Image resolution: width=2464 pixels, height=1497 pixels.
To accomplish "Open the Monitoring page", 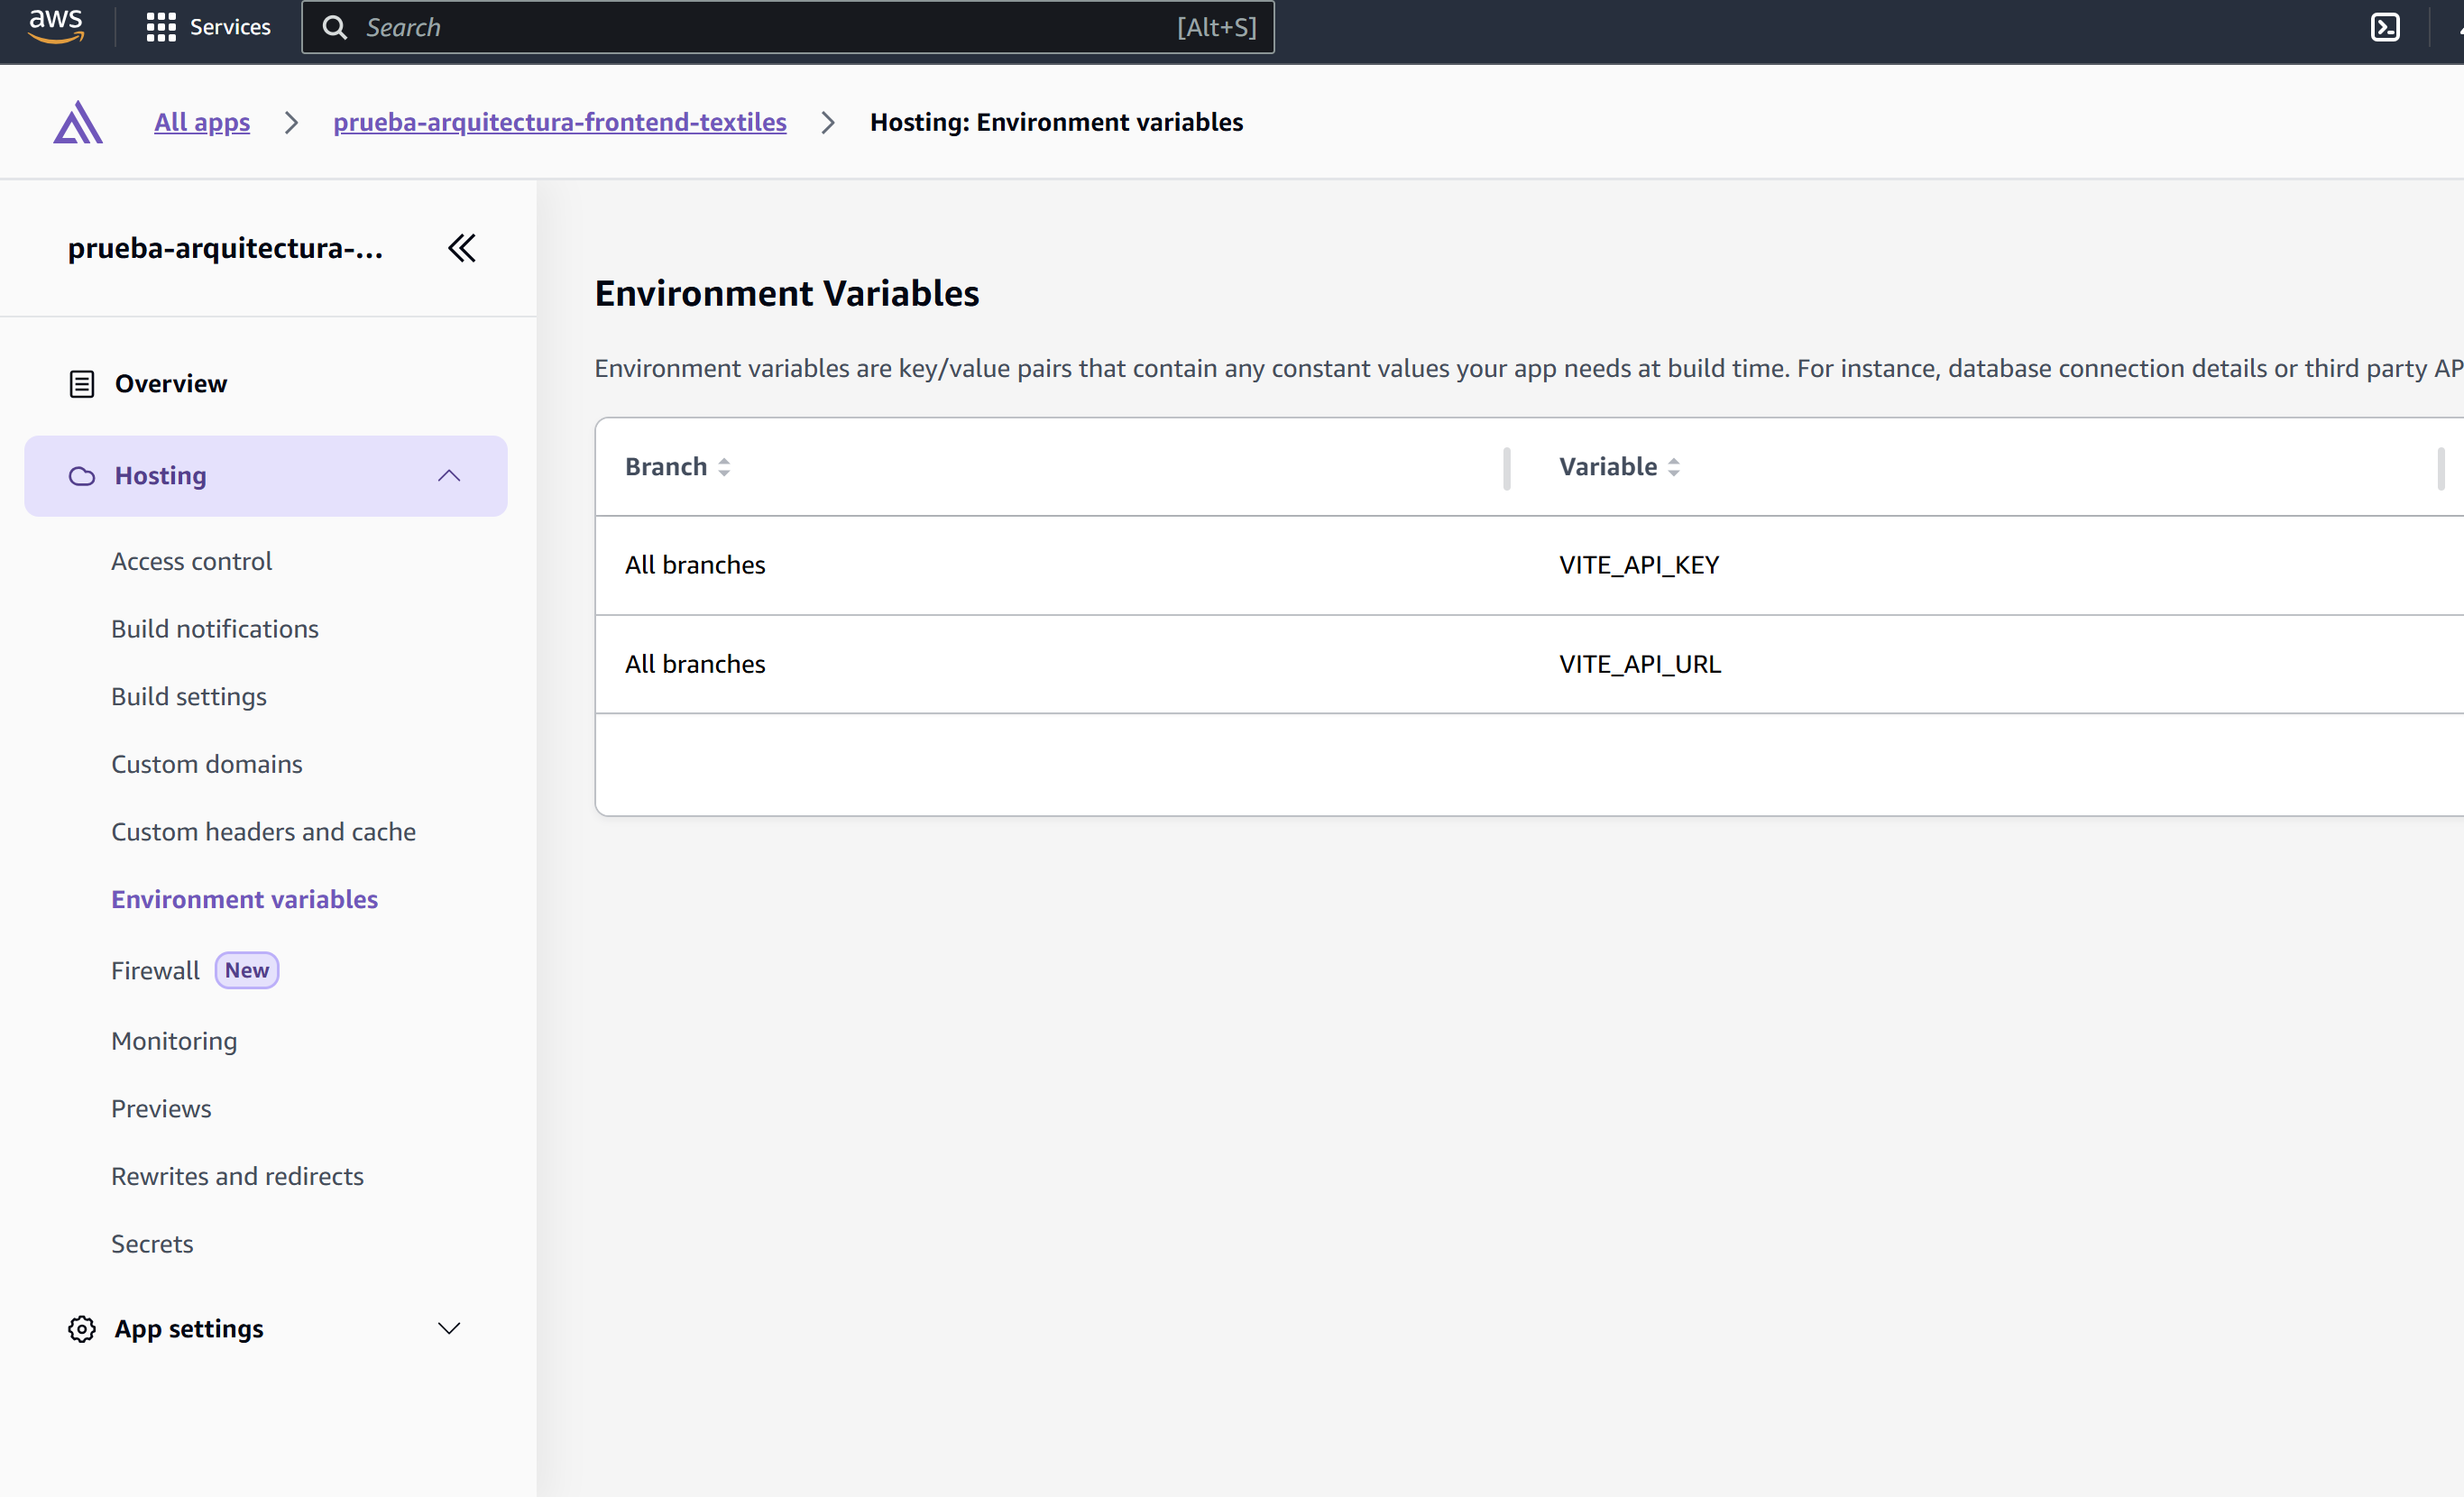I will (174, 1041).
